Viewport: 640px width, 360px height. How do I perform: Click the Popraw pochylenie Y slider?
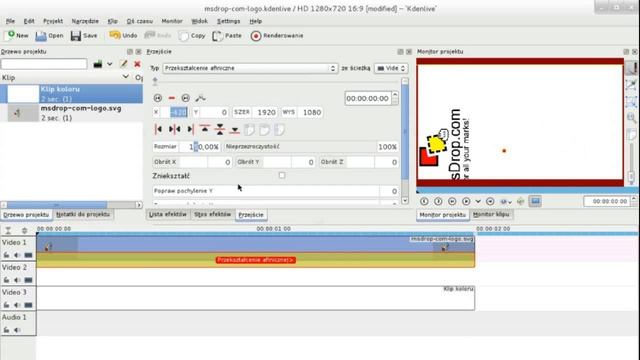[x=276, y=191]
